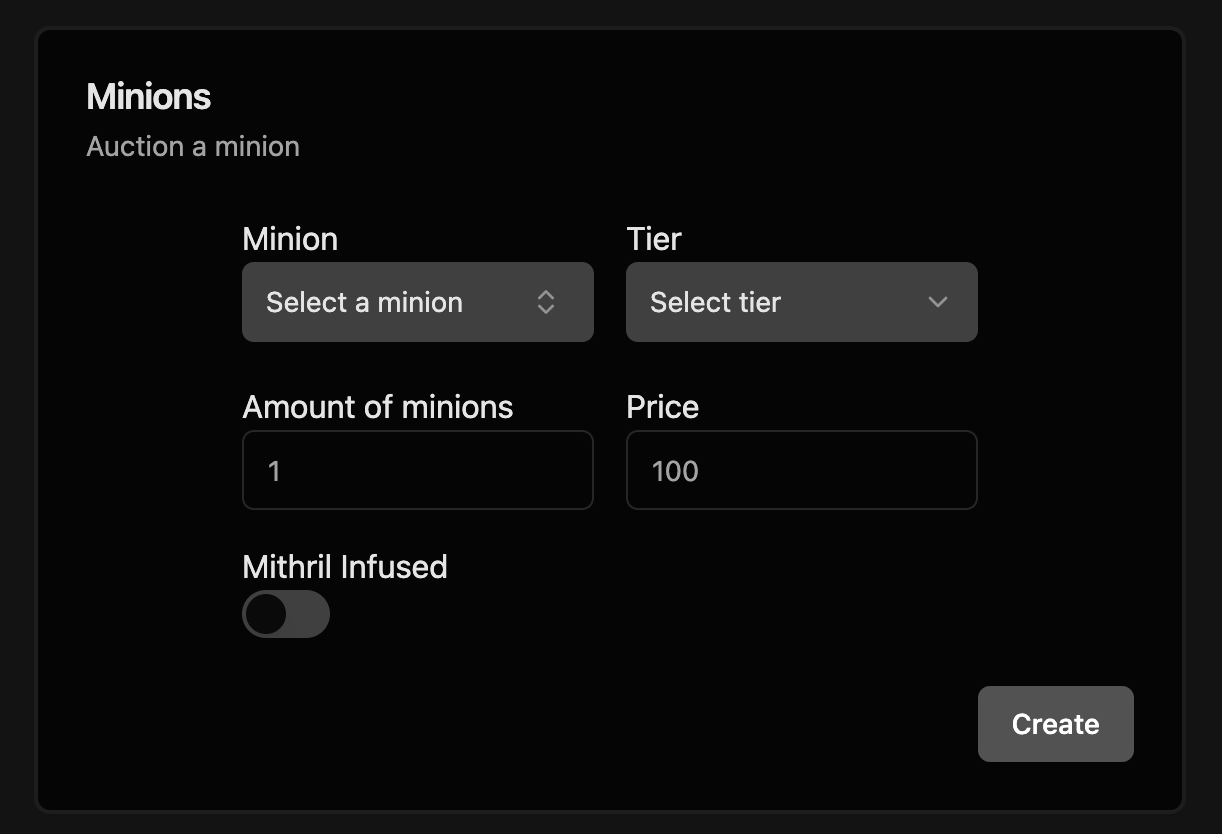The height and width of the screenshot is (834, 1222).
Task: Click the "Minions" card heading
Action: [x=149, y=97]
